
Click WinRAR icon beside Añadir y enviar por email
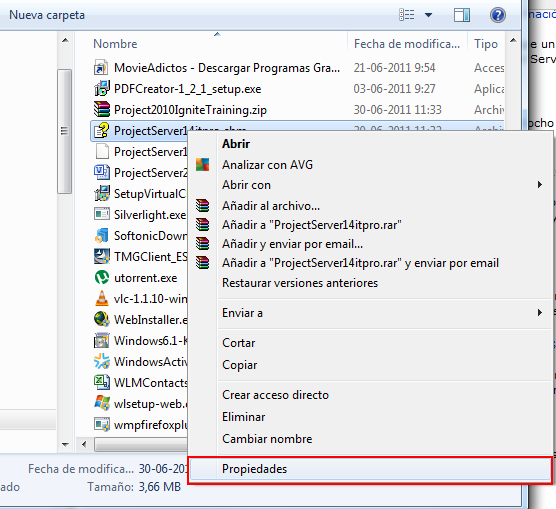click(202, 244)
